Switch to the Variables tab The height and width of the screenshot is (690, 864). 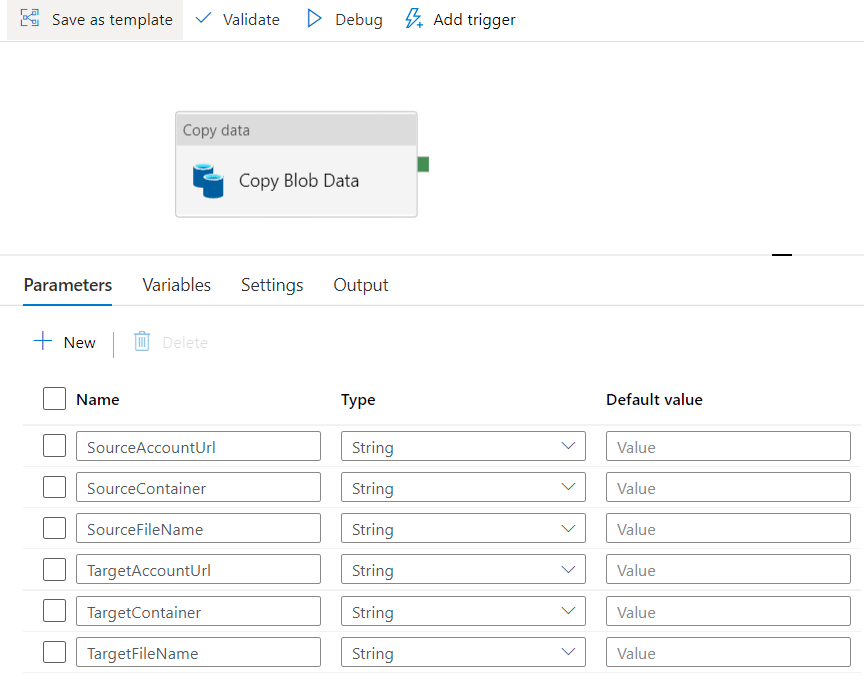tap(176, 285)
